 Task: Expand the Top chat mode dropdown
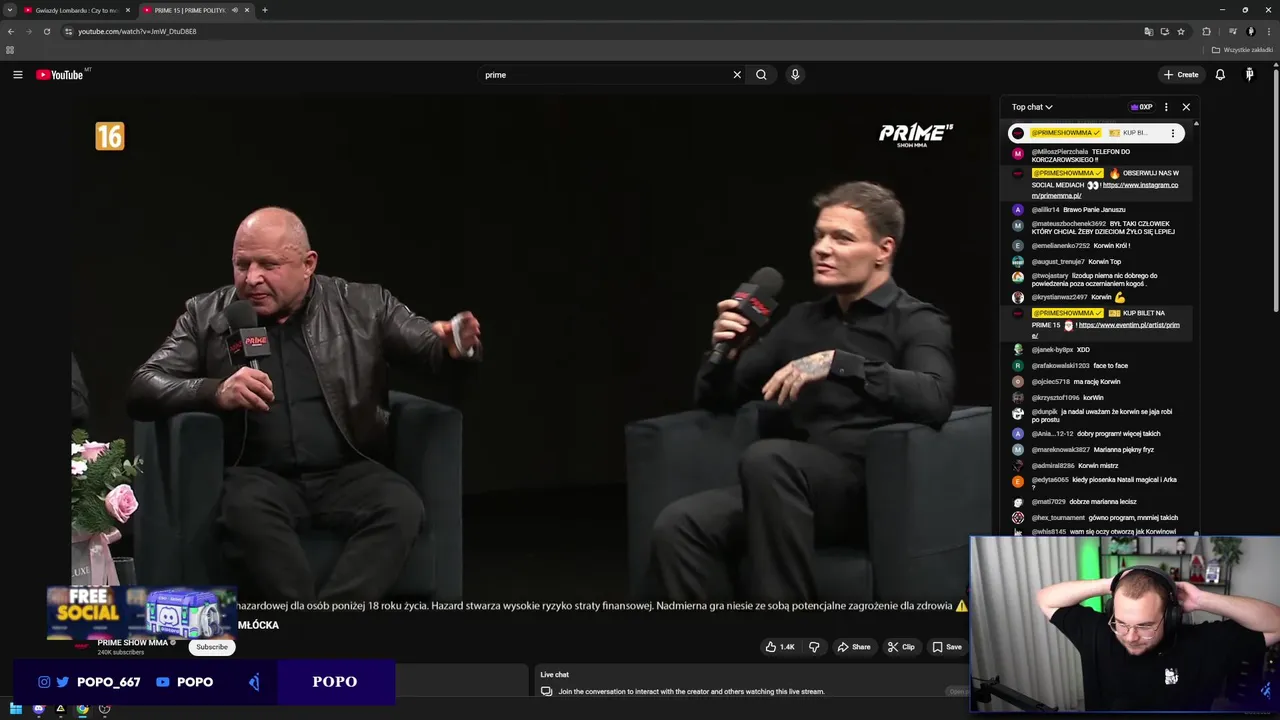pyautogui.click(x=1032, y=107)
